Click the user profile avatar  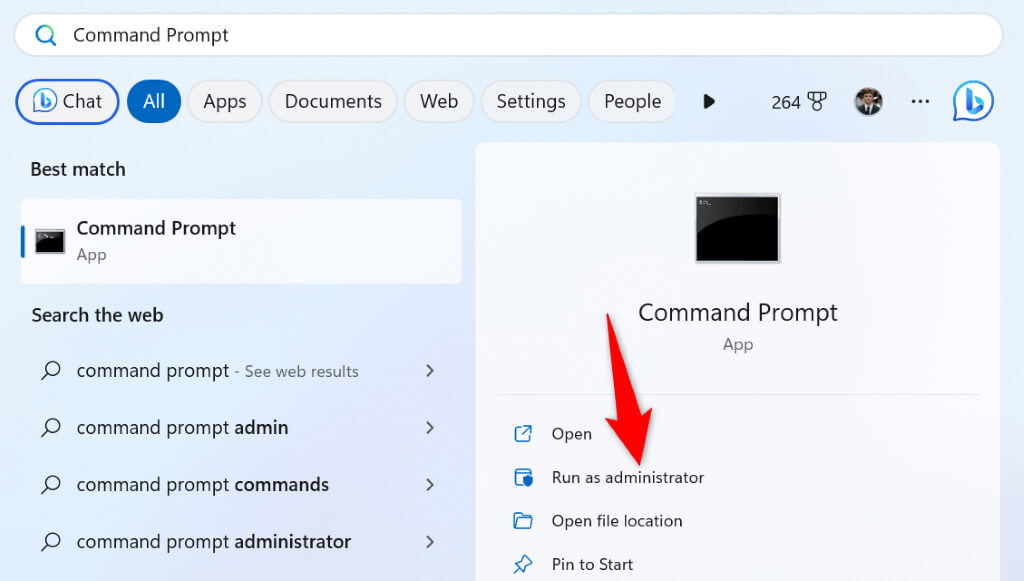coord(868,101)
